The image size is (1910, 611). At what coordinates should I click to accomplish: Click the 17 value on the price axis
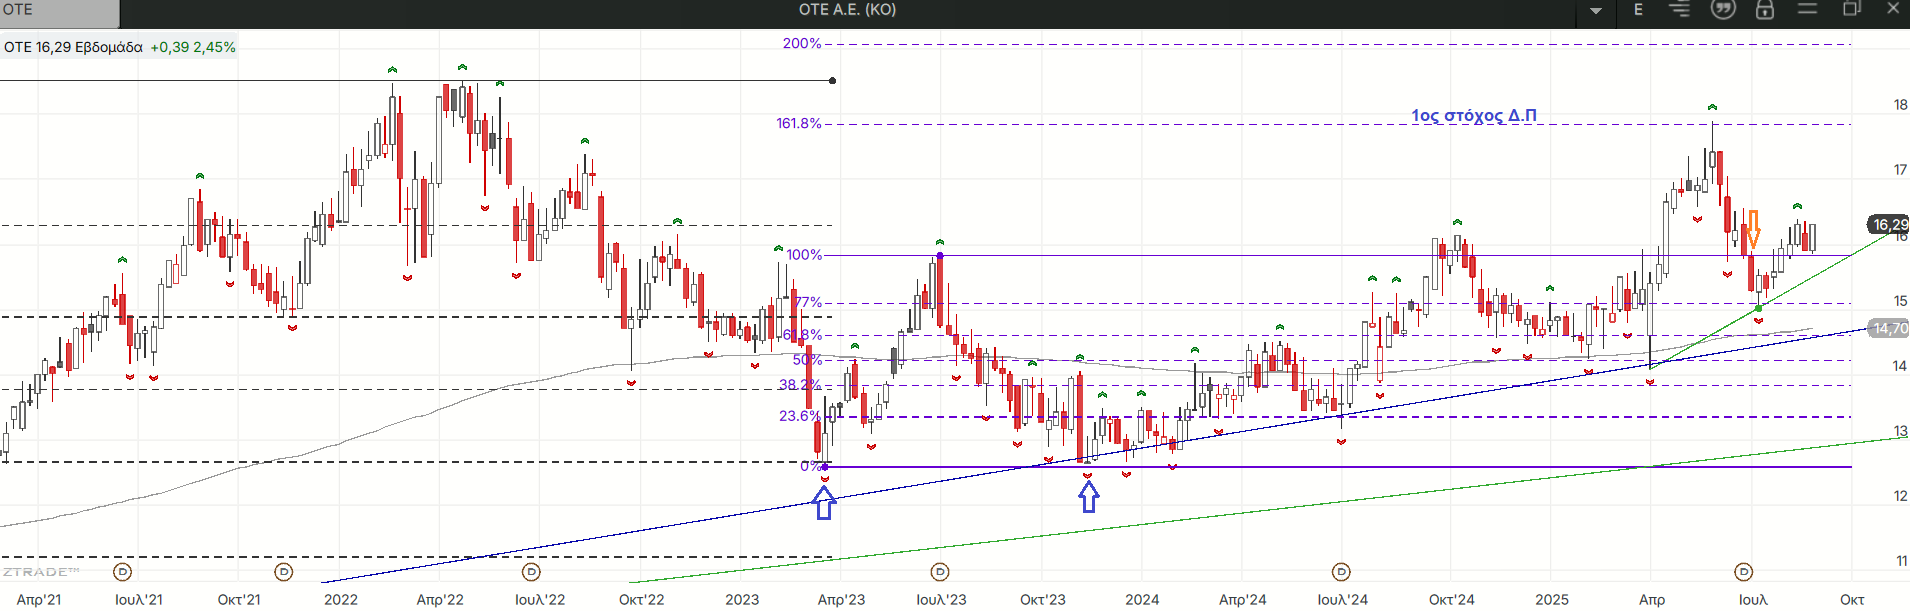pyautogui.click(x=1900, y=170)
